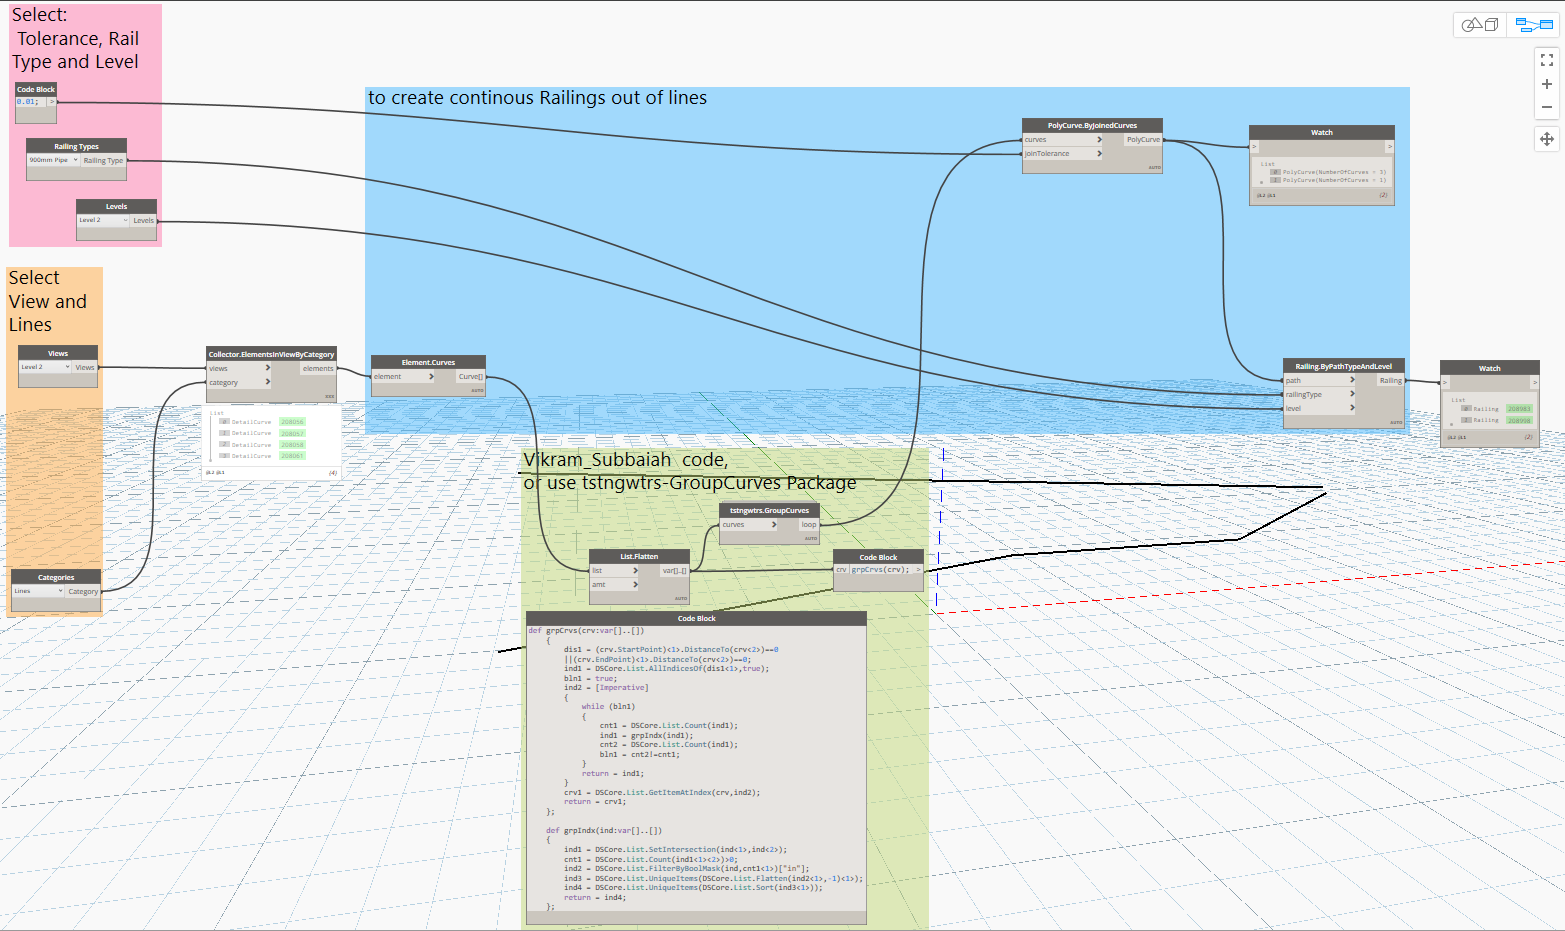Click the Zoom to Fit icon
The width and height of the screenshot is (1565, 931).
point(1546,60)
